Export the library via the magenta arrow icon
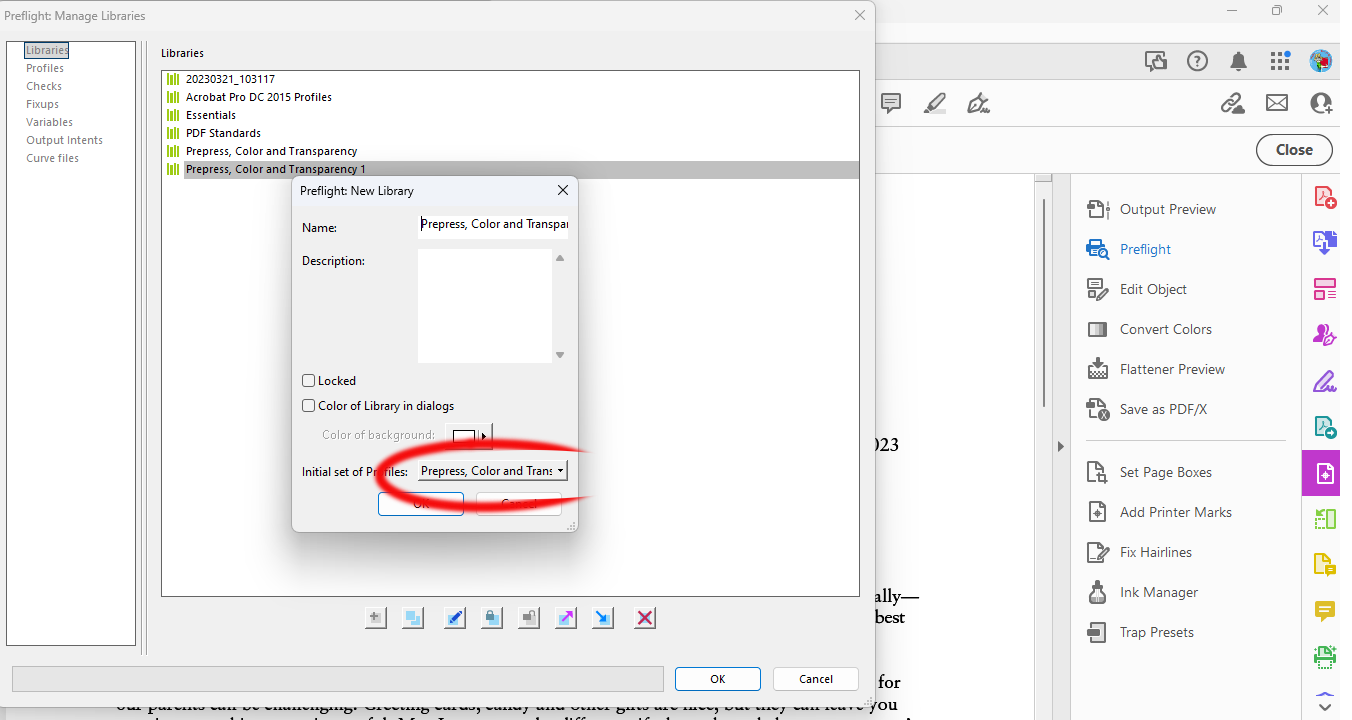The image size is (1352, 720). click(565, 617)
